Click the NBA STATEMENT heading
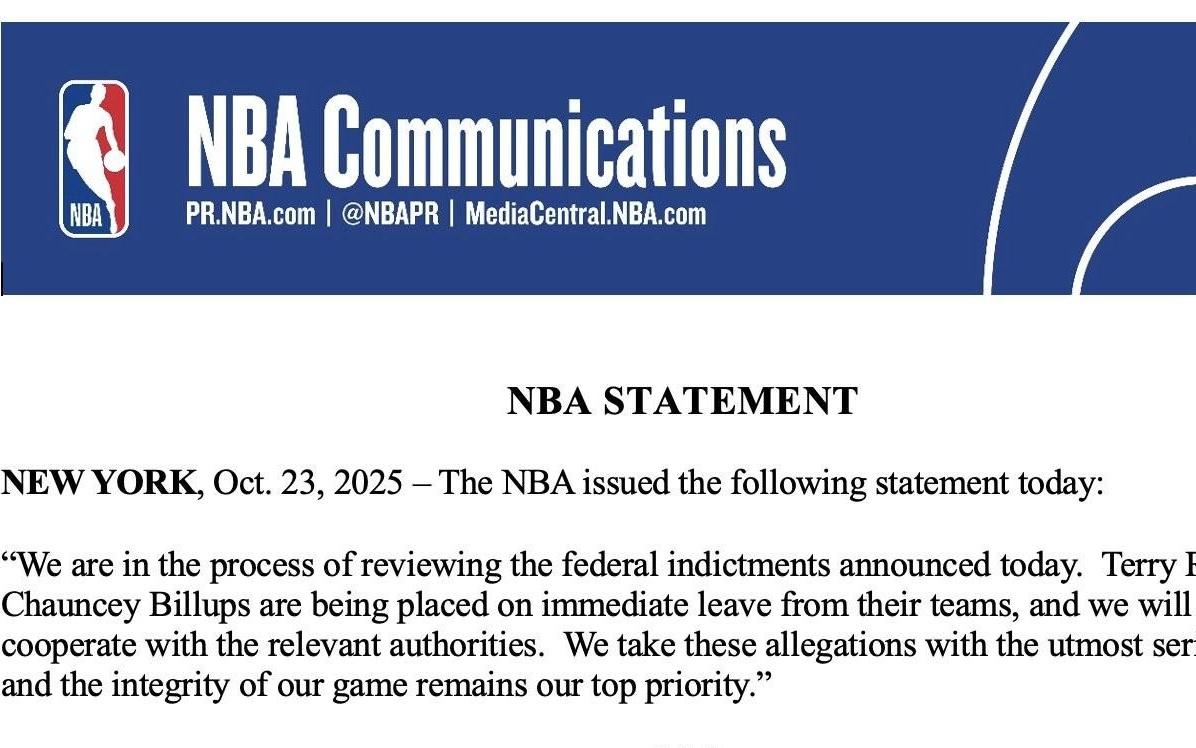The image size is (1196, 748). (682, 401)
